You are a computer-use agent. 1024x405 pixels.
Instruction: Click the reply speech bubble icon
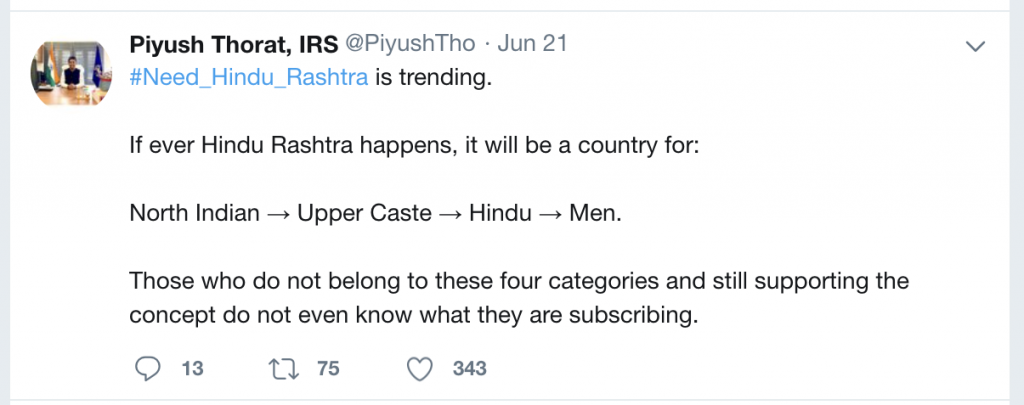click(x=147, y=368)
